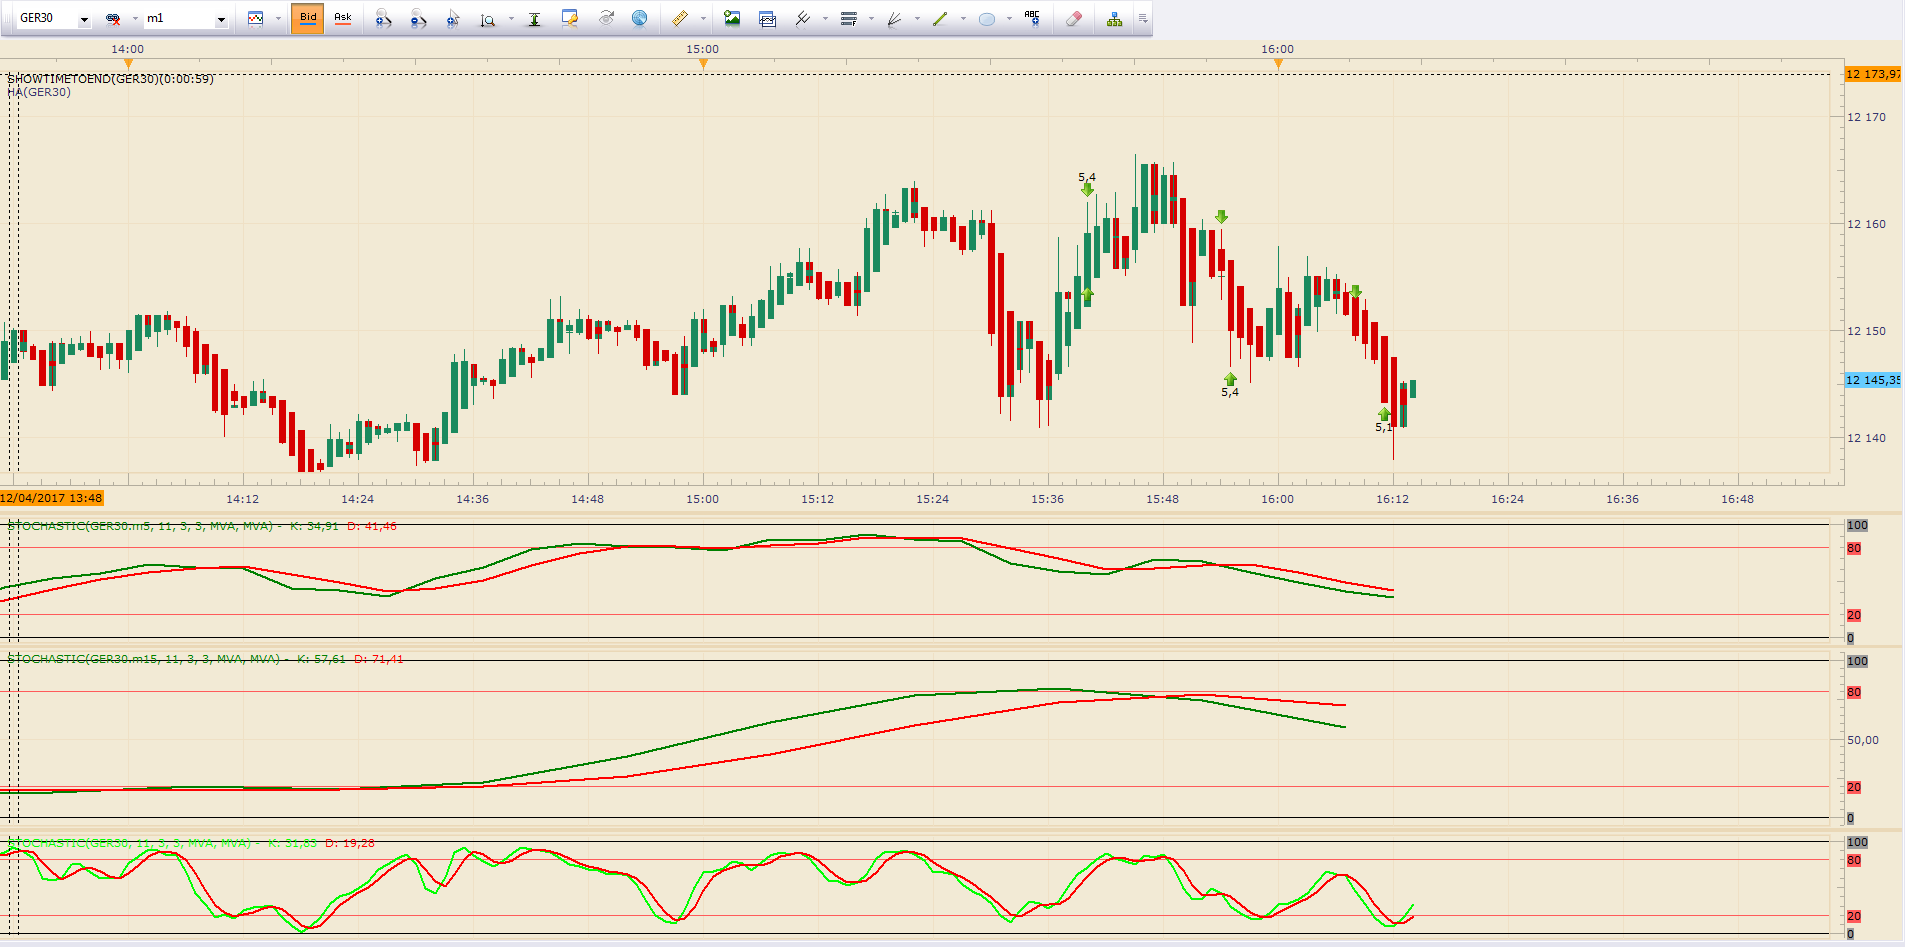Click the add image icon
The width and height of the screenshot is (1905, 947).
[732, 19]
